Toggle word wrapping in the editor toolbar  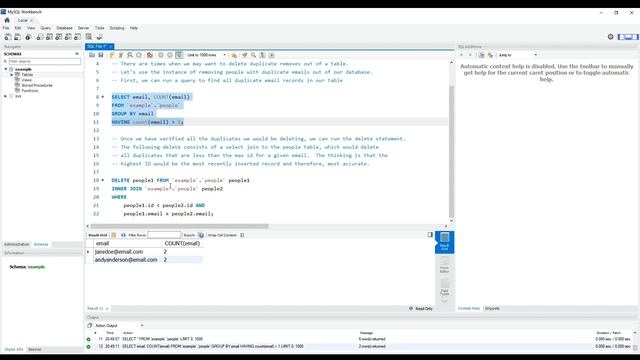pyautogui.click(x=271, y=55)
